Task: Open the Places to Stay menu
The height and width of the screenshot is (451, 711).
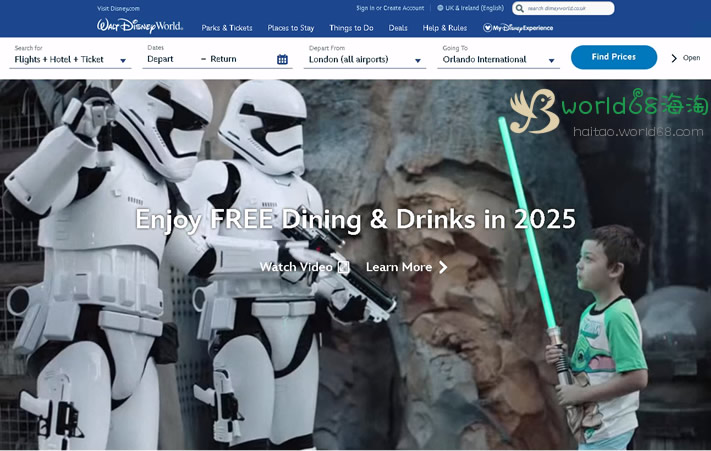Action: [291, 28]
